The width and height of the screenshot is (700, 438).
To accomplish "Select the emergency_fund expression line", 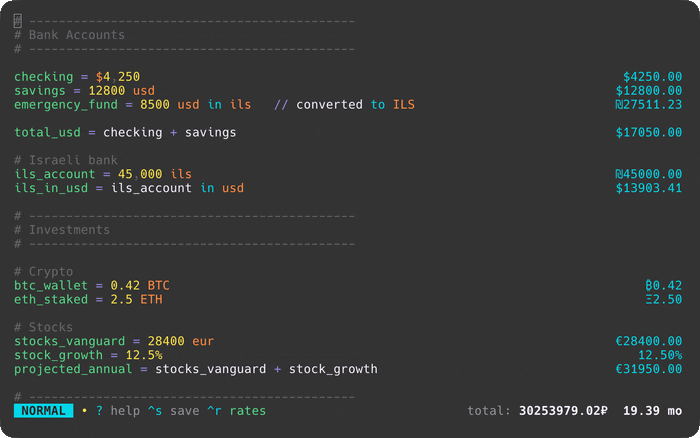I will pos(132,105).
